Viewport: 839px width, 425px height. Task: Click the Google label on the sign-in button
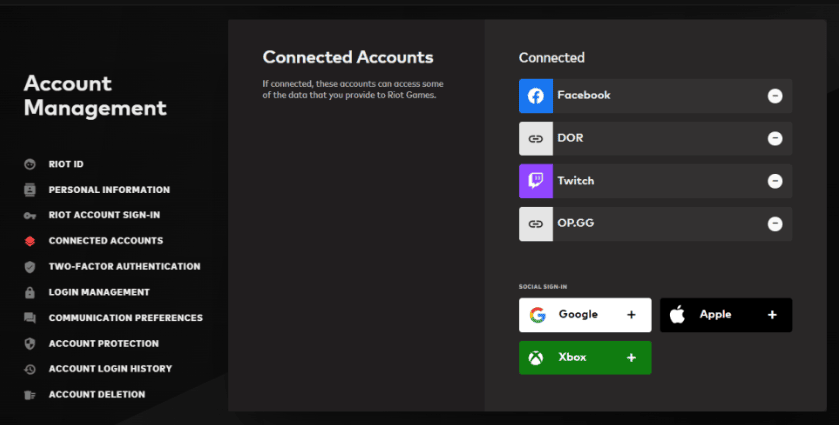(578, 314)
